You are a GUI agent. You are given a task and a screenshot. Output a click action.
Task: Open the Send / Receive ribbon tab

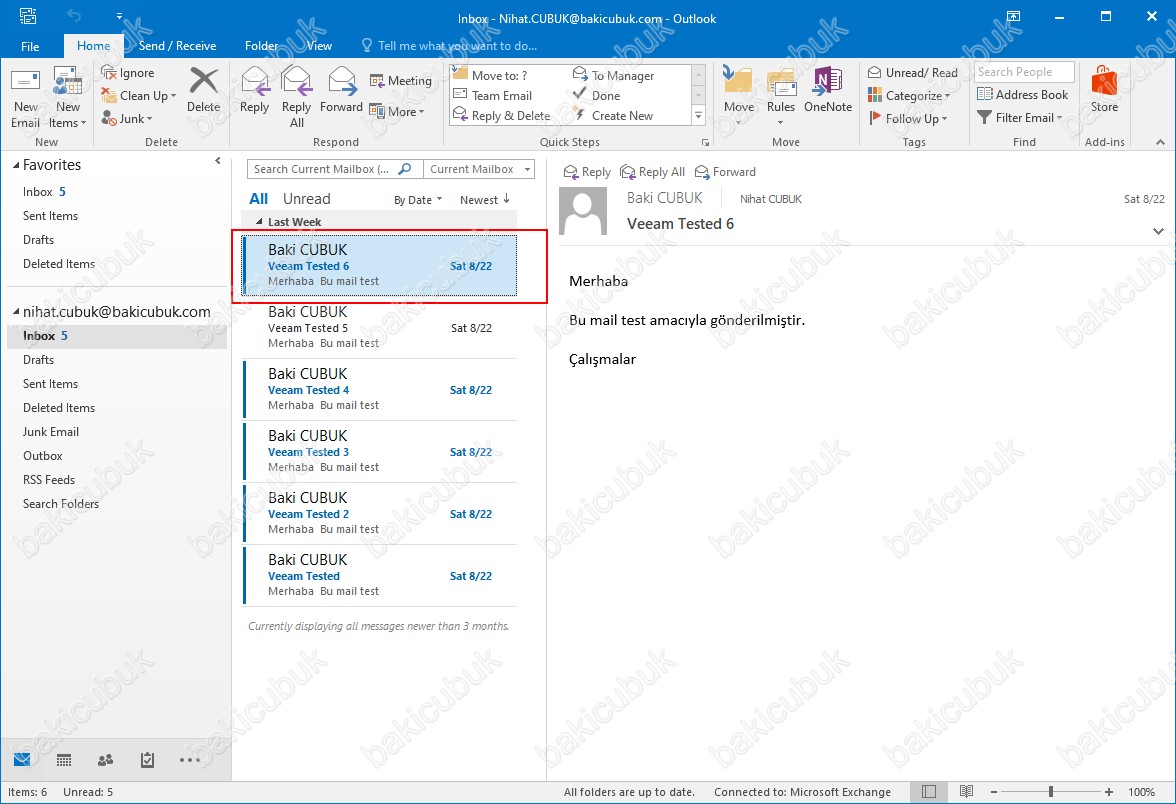tap(177, 46)
